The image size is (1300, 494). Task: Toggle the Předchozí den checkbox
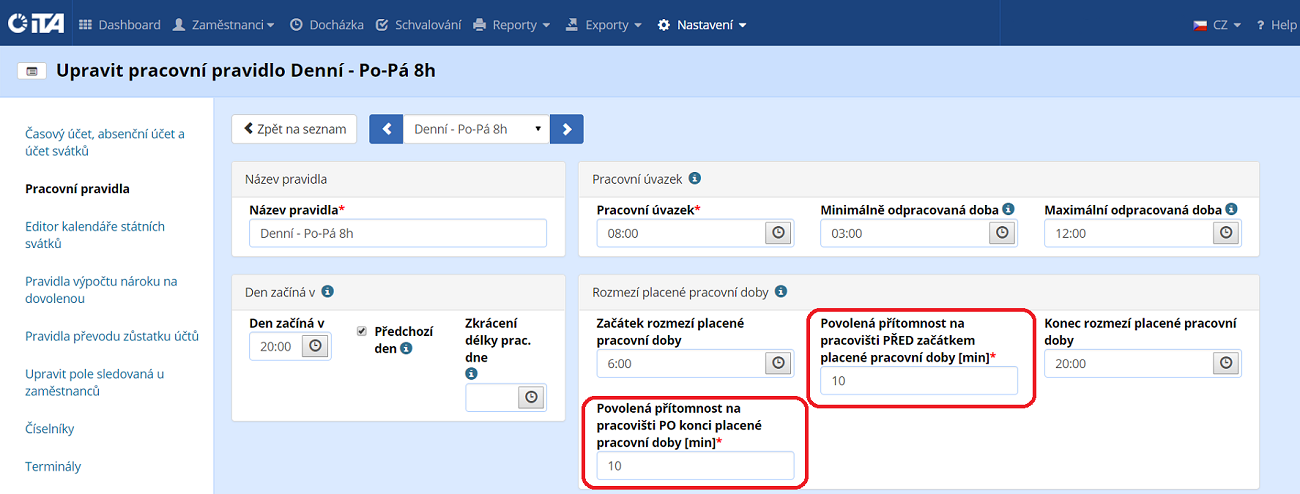(362, 330)
